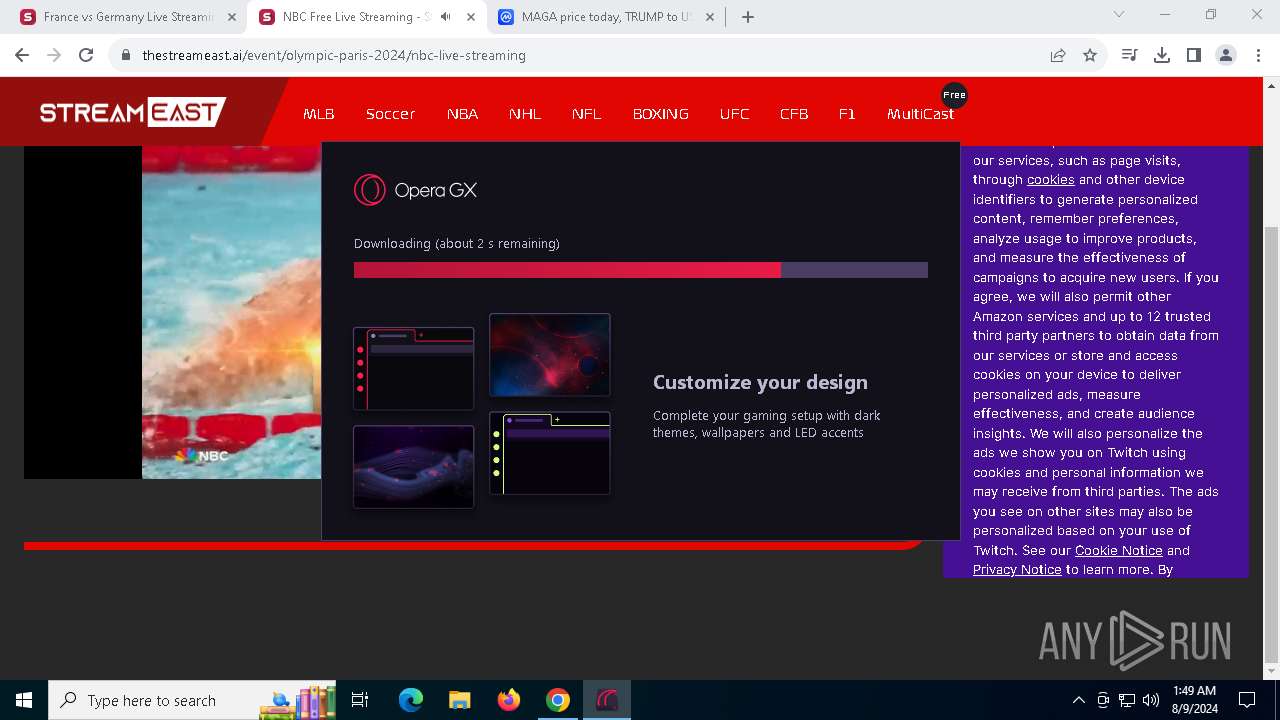Close the NBC Free Live Streaming tab

(471, 17)
